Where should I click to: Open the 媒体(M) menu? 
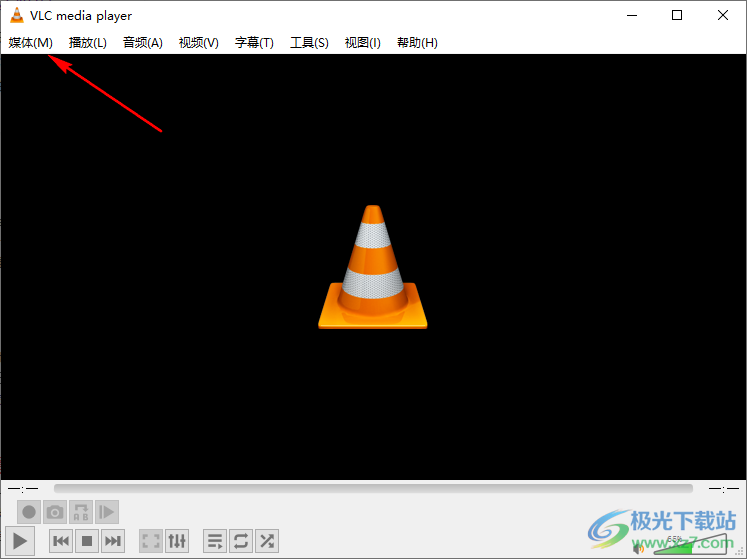(30, 43)
